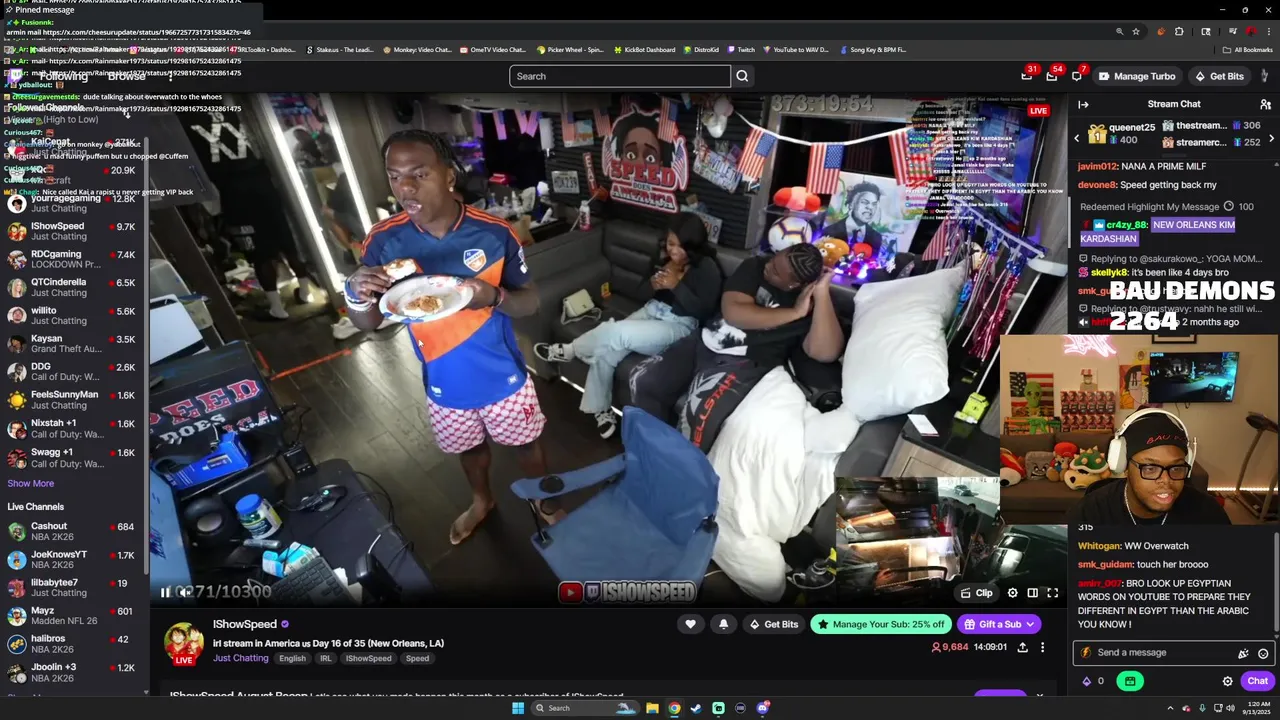Click the search magnifier button
Image resolution: width=1280 pixels, height=720 pixels.
coord(742,76)
